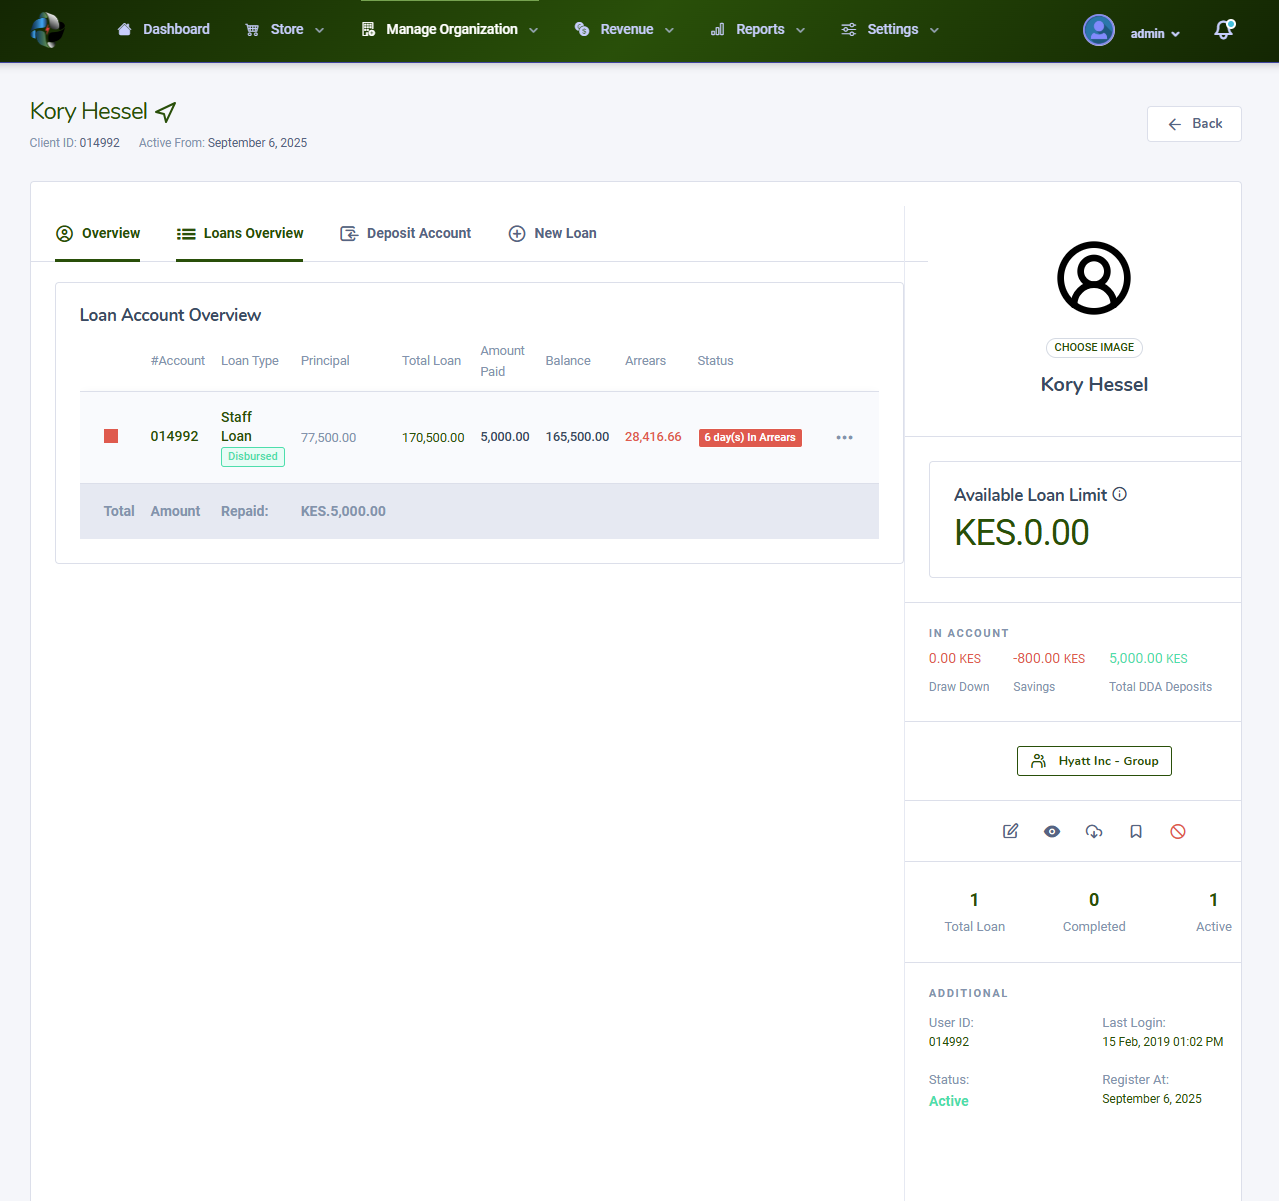This screenshot has height=1201, width=1279.
Task: Click the app logo in top-left corner
Action: pyautogui.click(x=47, y=30)
